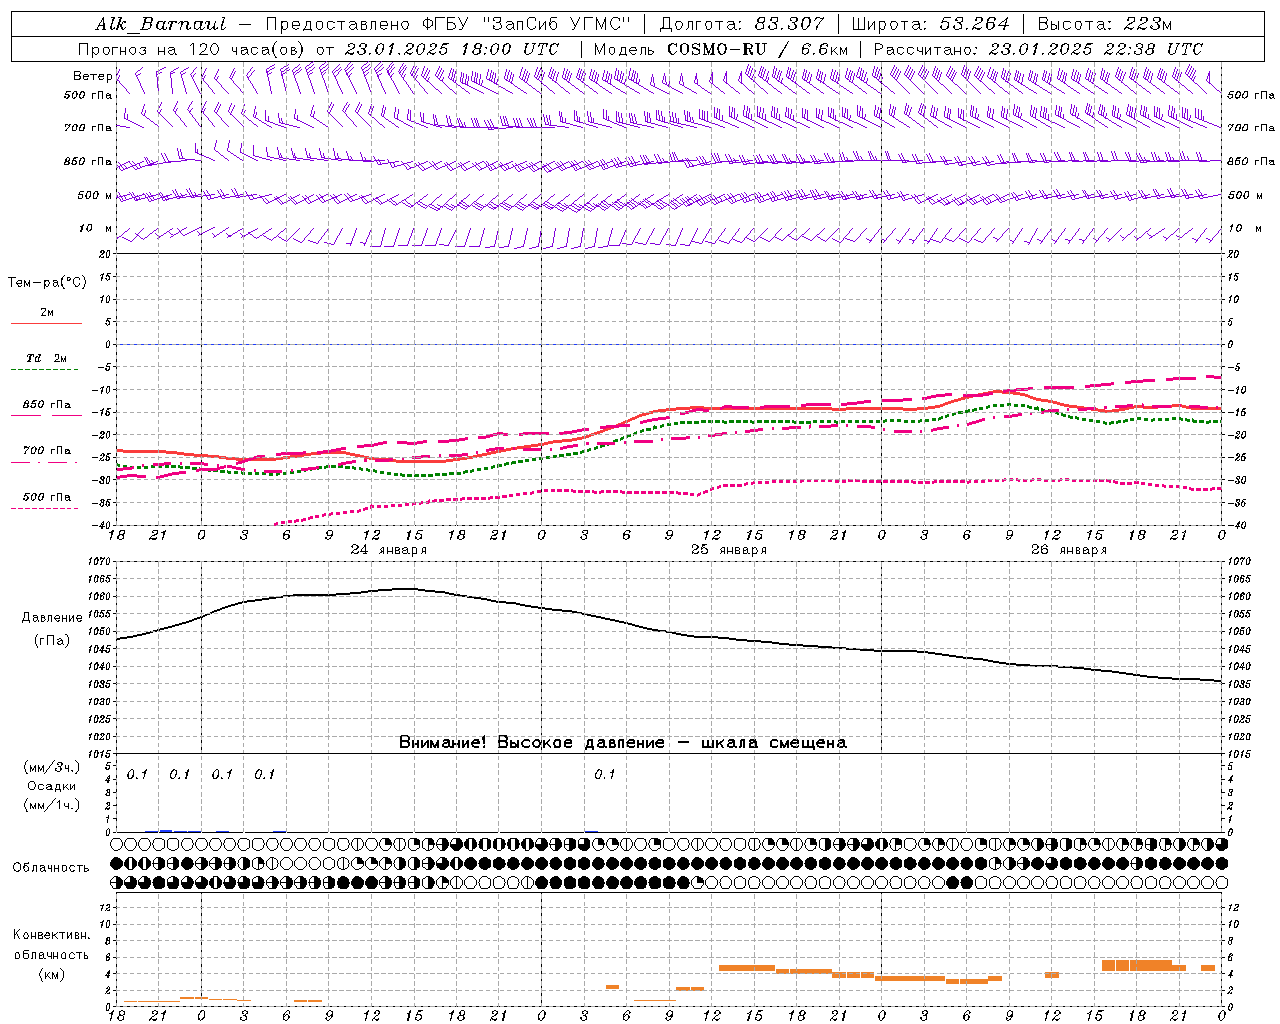
Task: Select the Облачность cloudiness label
Action: 51,868
